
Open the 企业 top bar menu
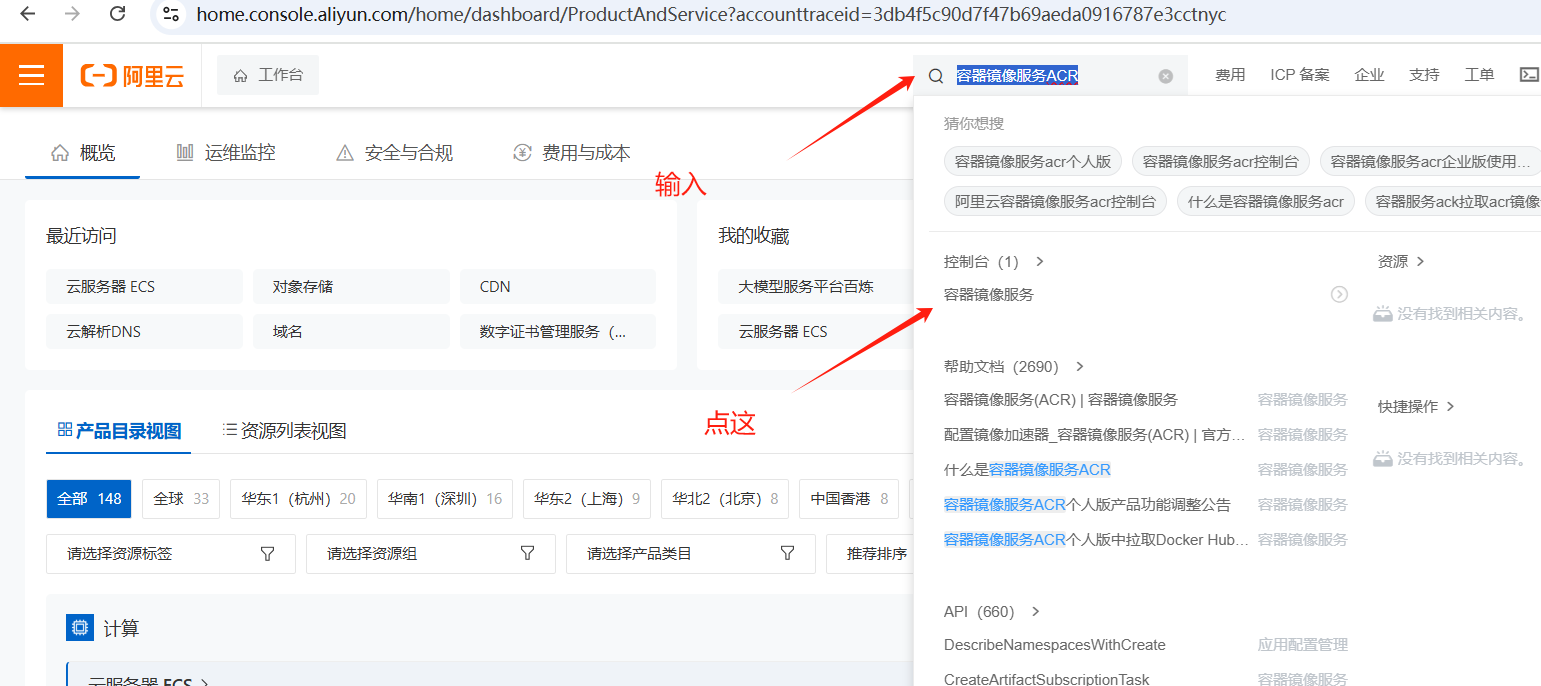[1369, 75]
